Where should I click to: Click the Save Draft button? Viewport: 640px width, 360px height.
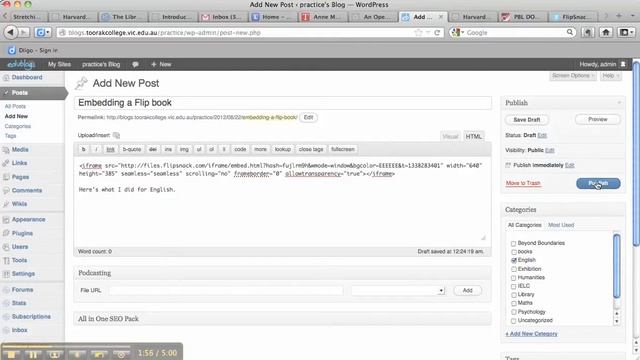click(527, 120)
